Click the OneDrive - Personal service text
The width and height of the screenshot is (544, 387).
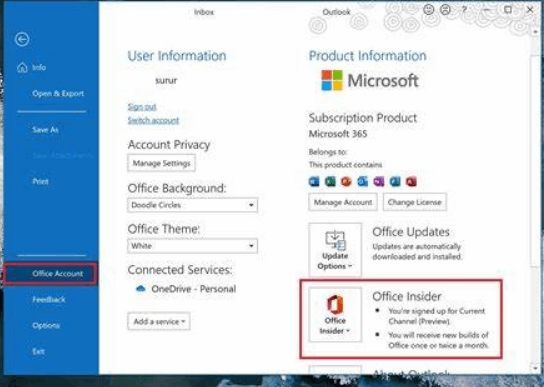194,289
